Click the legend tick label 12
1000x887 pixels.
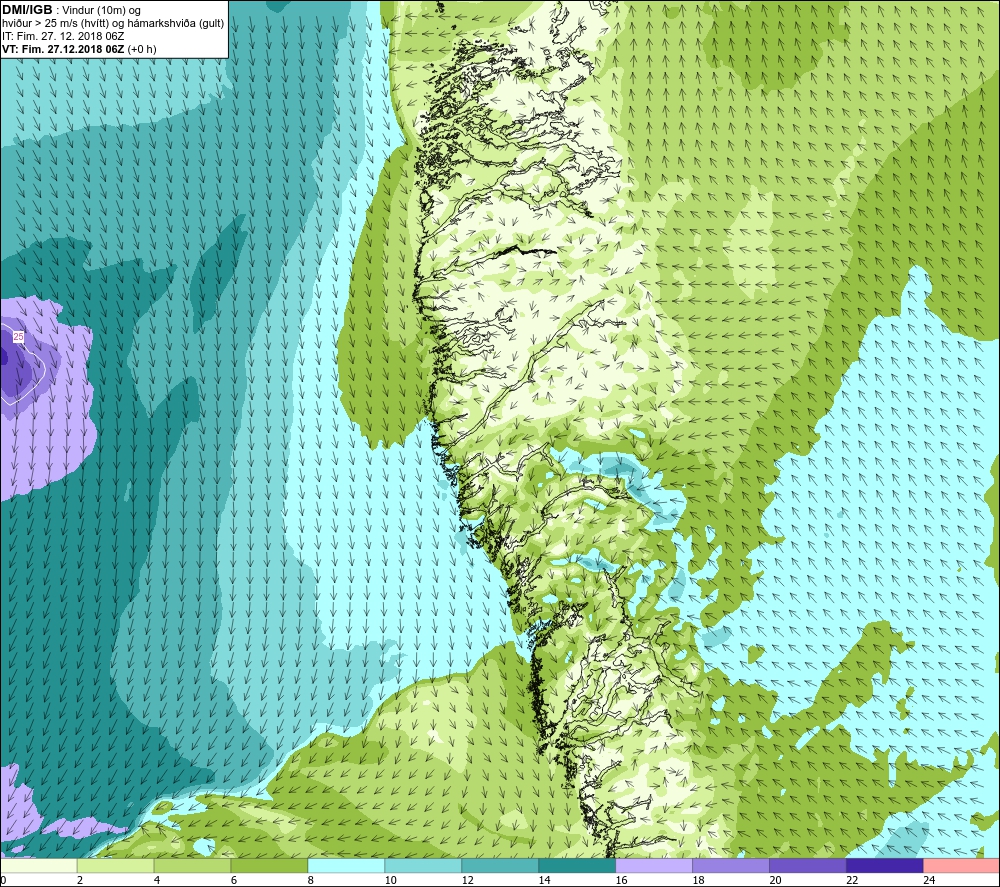click(x=467, y=880)
